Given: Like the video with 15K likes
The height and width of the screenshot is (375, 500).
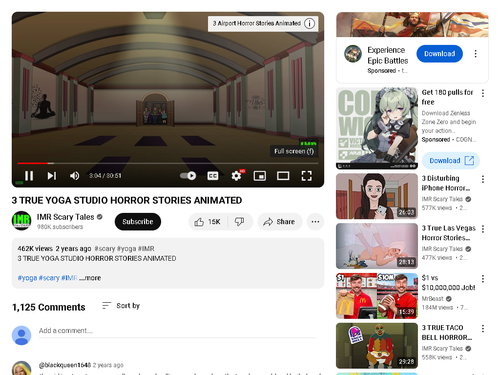Looking at the screenshot, I should [x=208, y=222].
